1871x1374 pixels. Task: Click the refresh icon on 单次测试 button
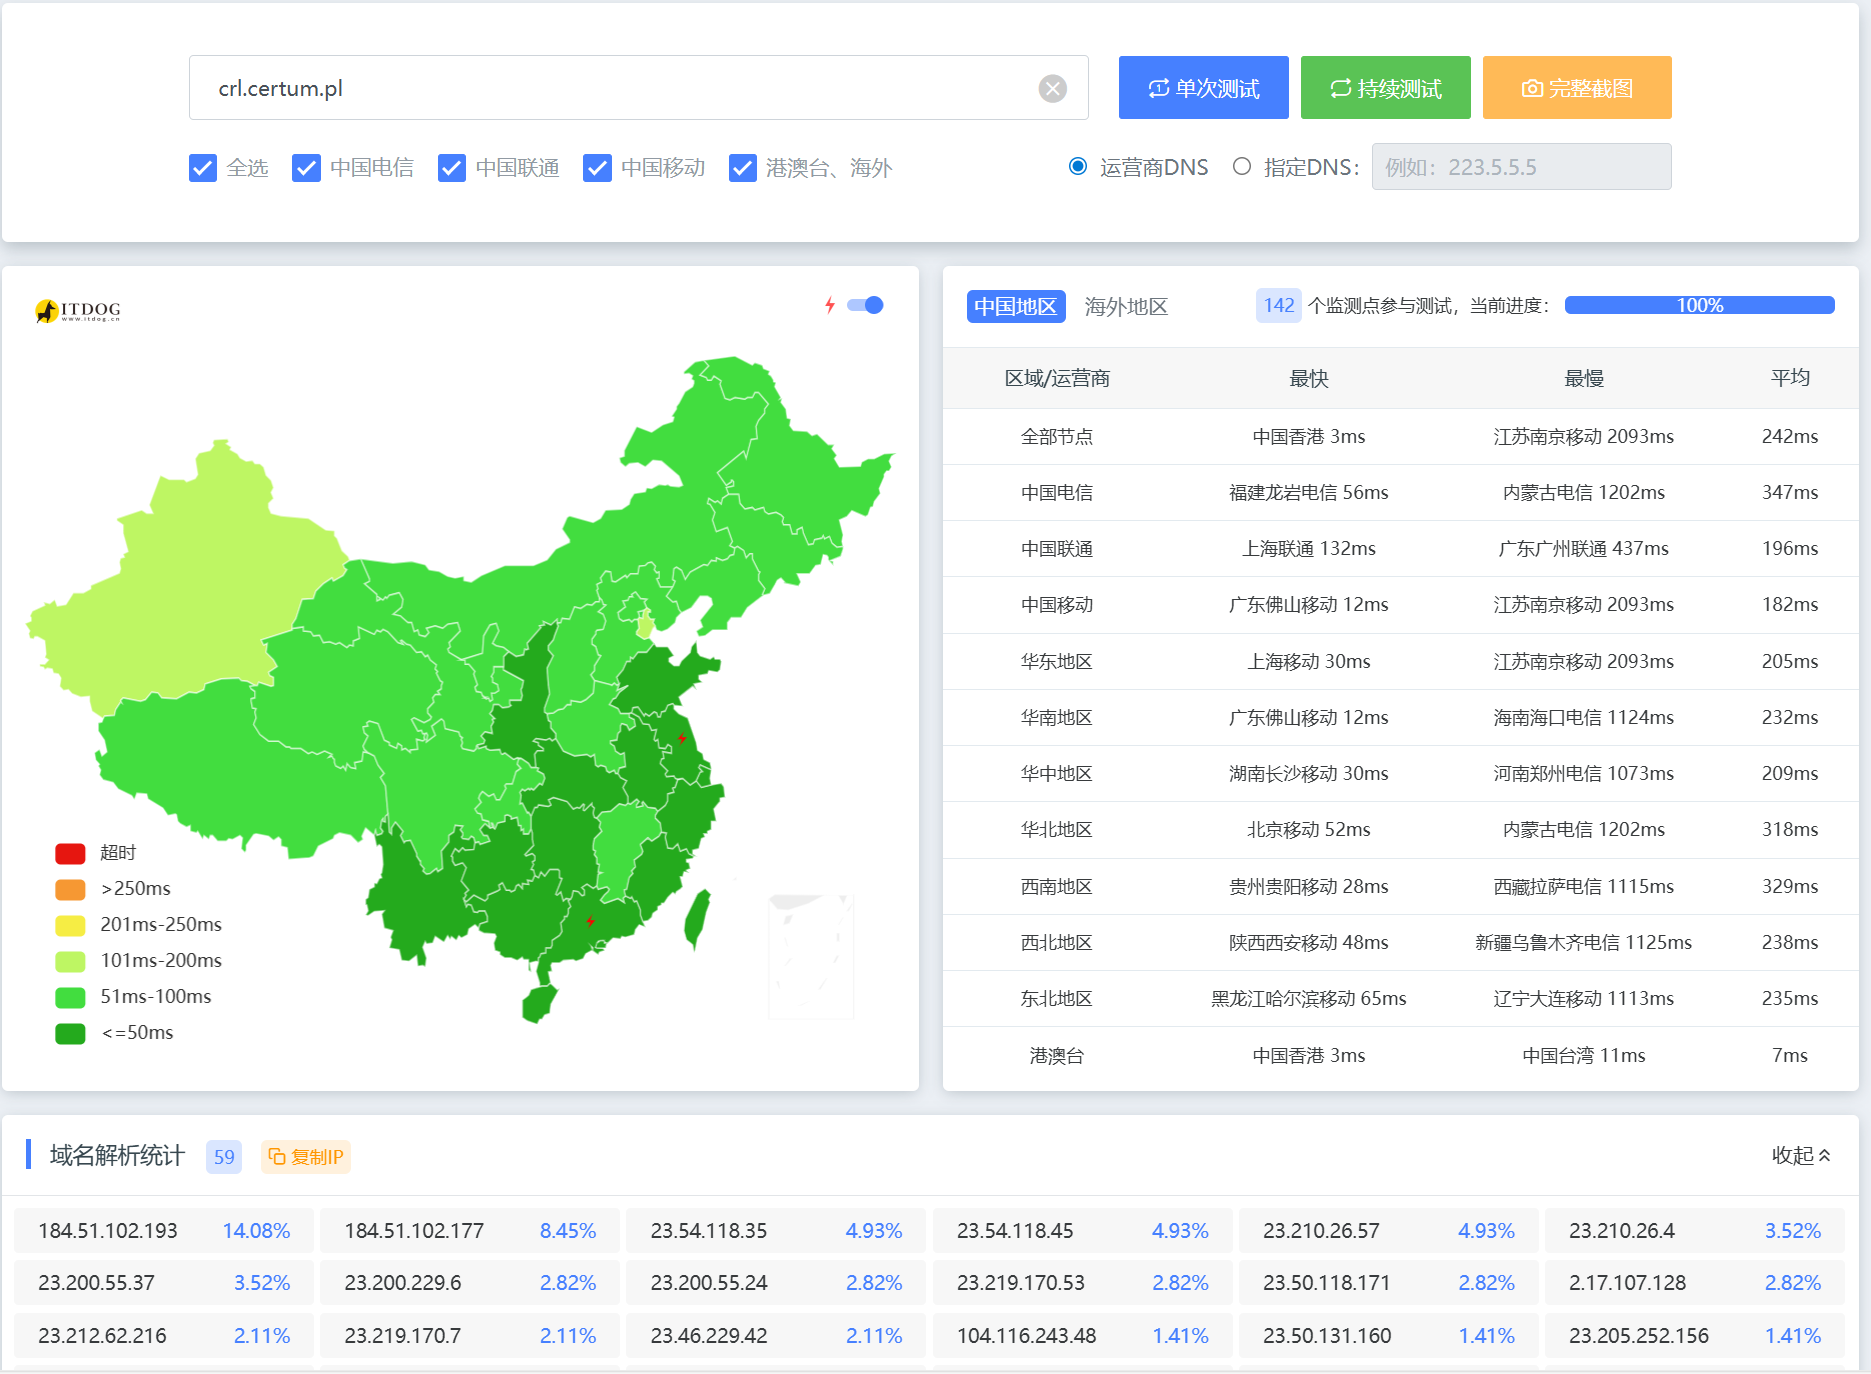tap(1158, 89)
